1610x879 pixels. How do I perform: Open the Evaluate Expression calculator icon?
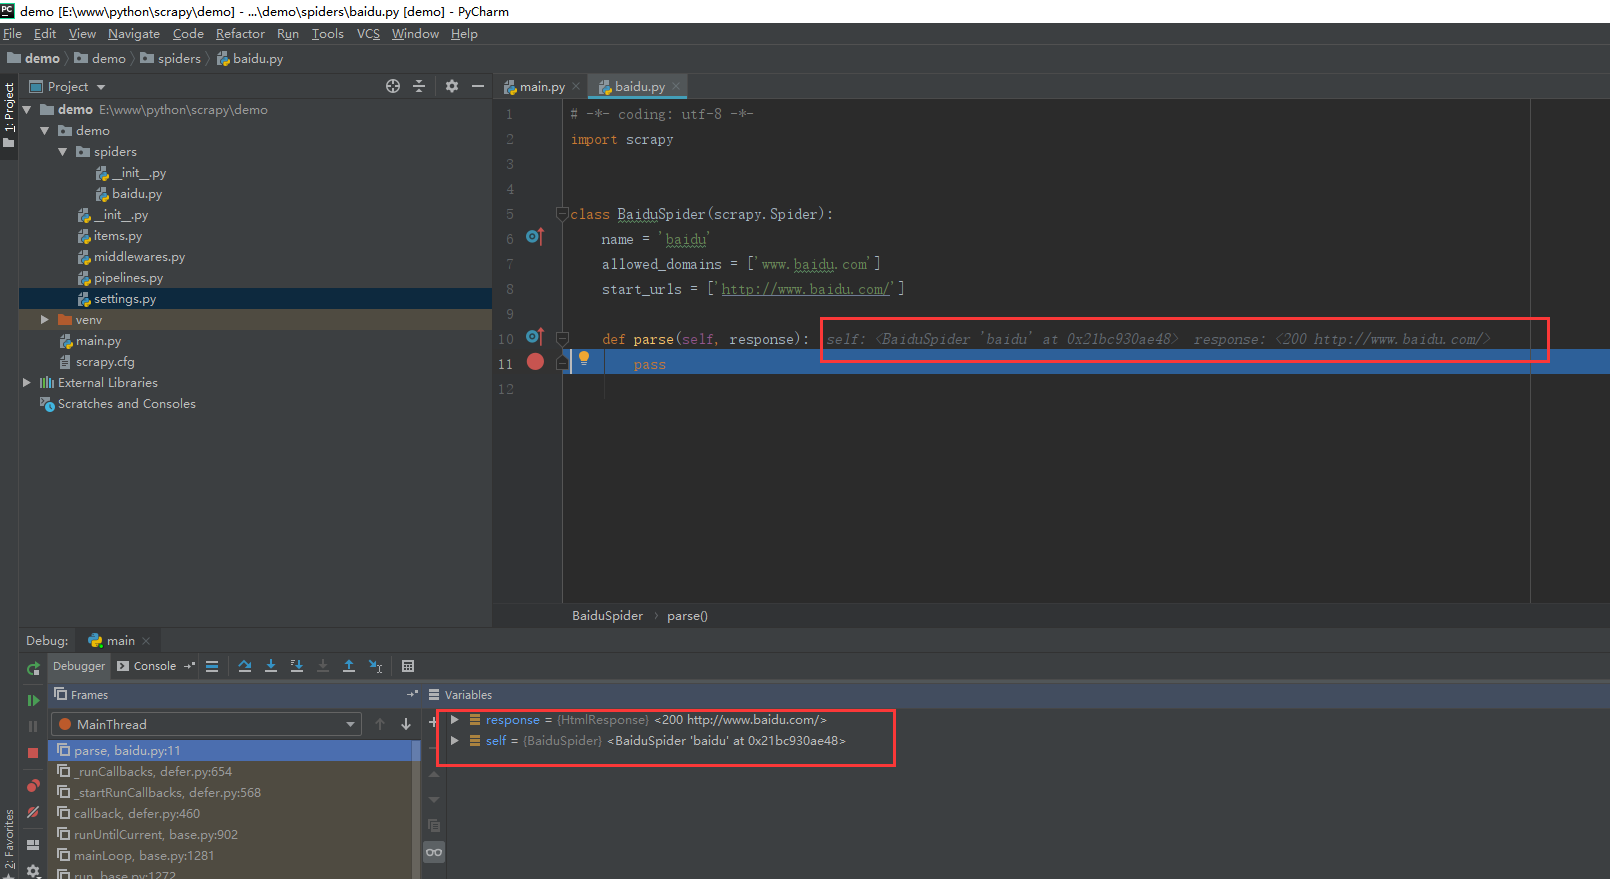[x=408, y=666]
